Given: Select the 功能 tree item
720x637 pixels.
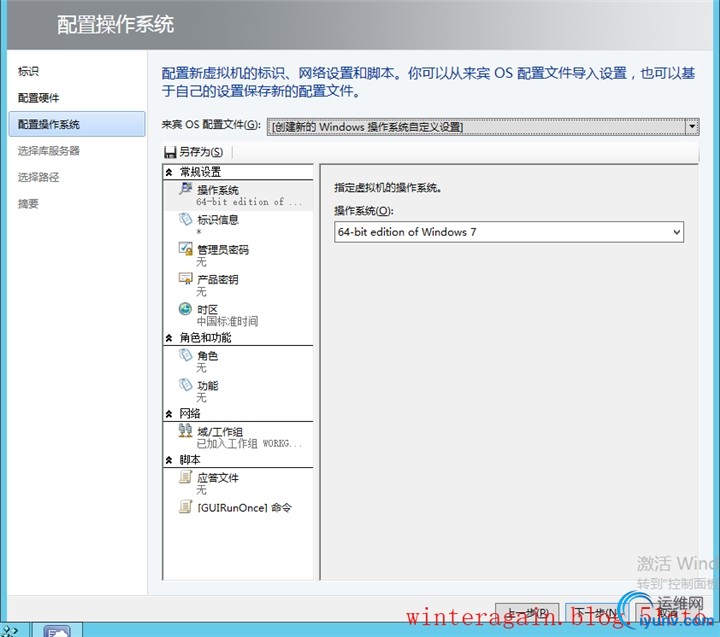Looking at the screenshot, I should click(238, 391).
